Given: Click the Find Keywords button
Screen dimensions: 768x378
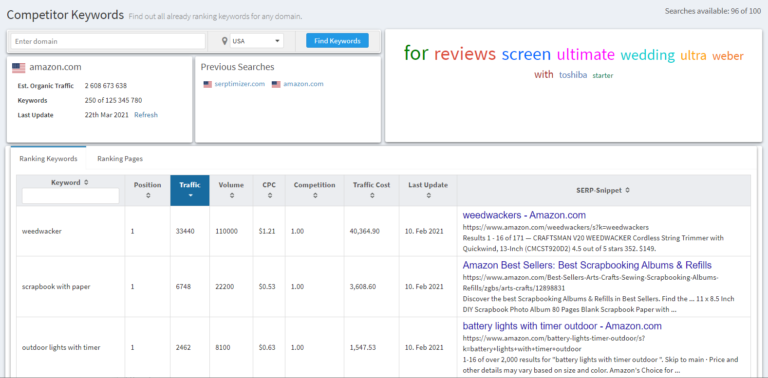Looking at the screenshot, I should point(337,41).
